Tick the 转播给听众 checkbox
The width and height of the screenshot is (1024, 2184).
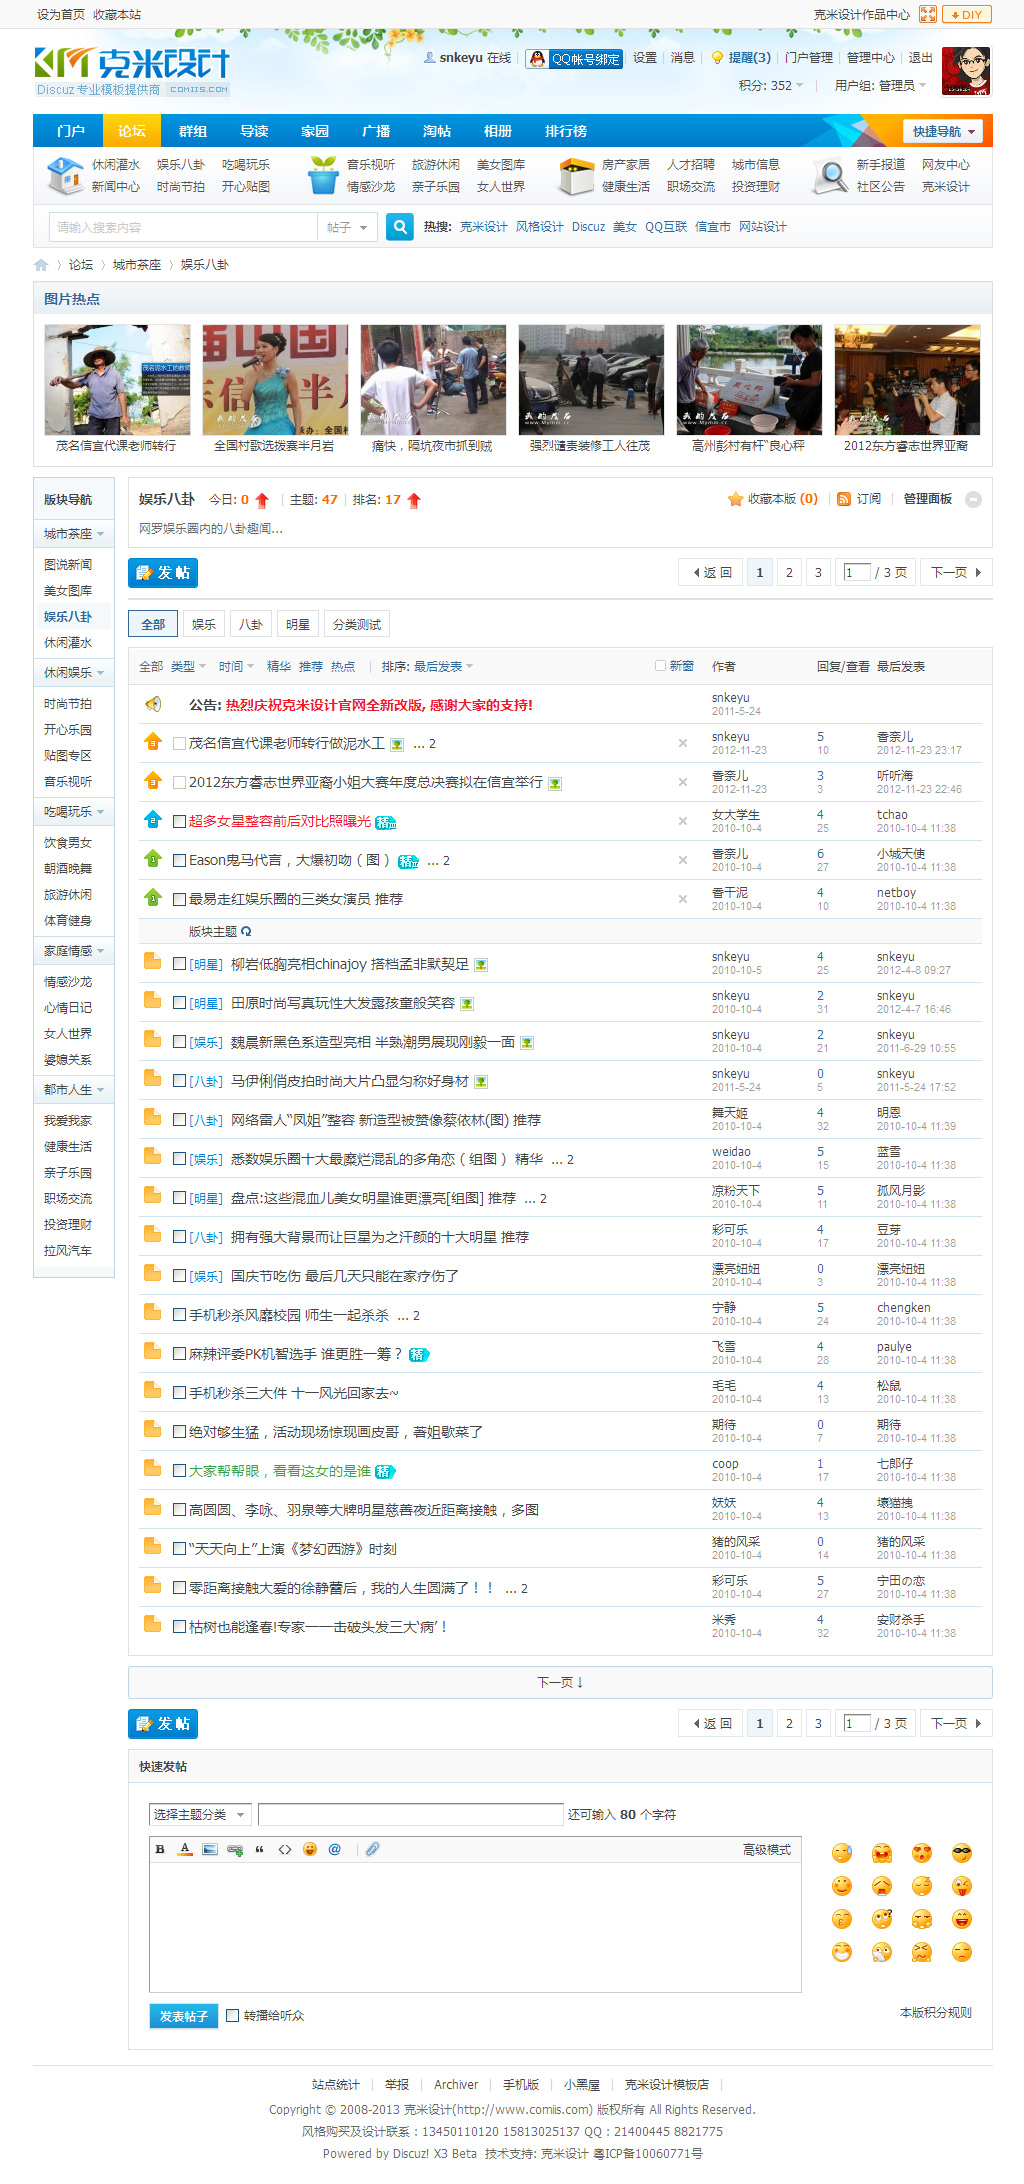click(232, 2016)
